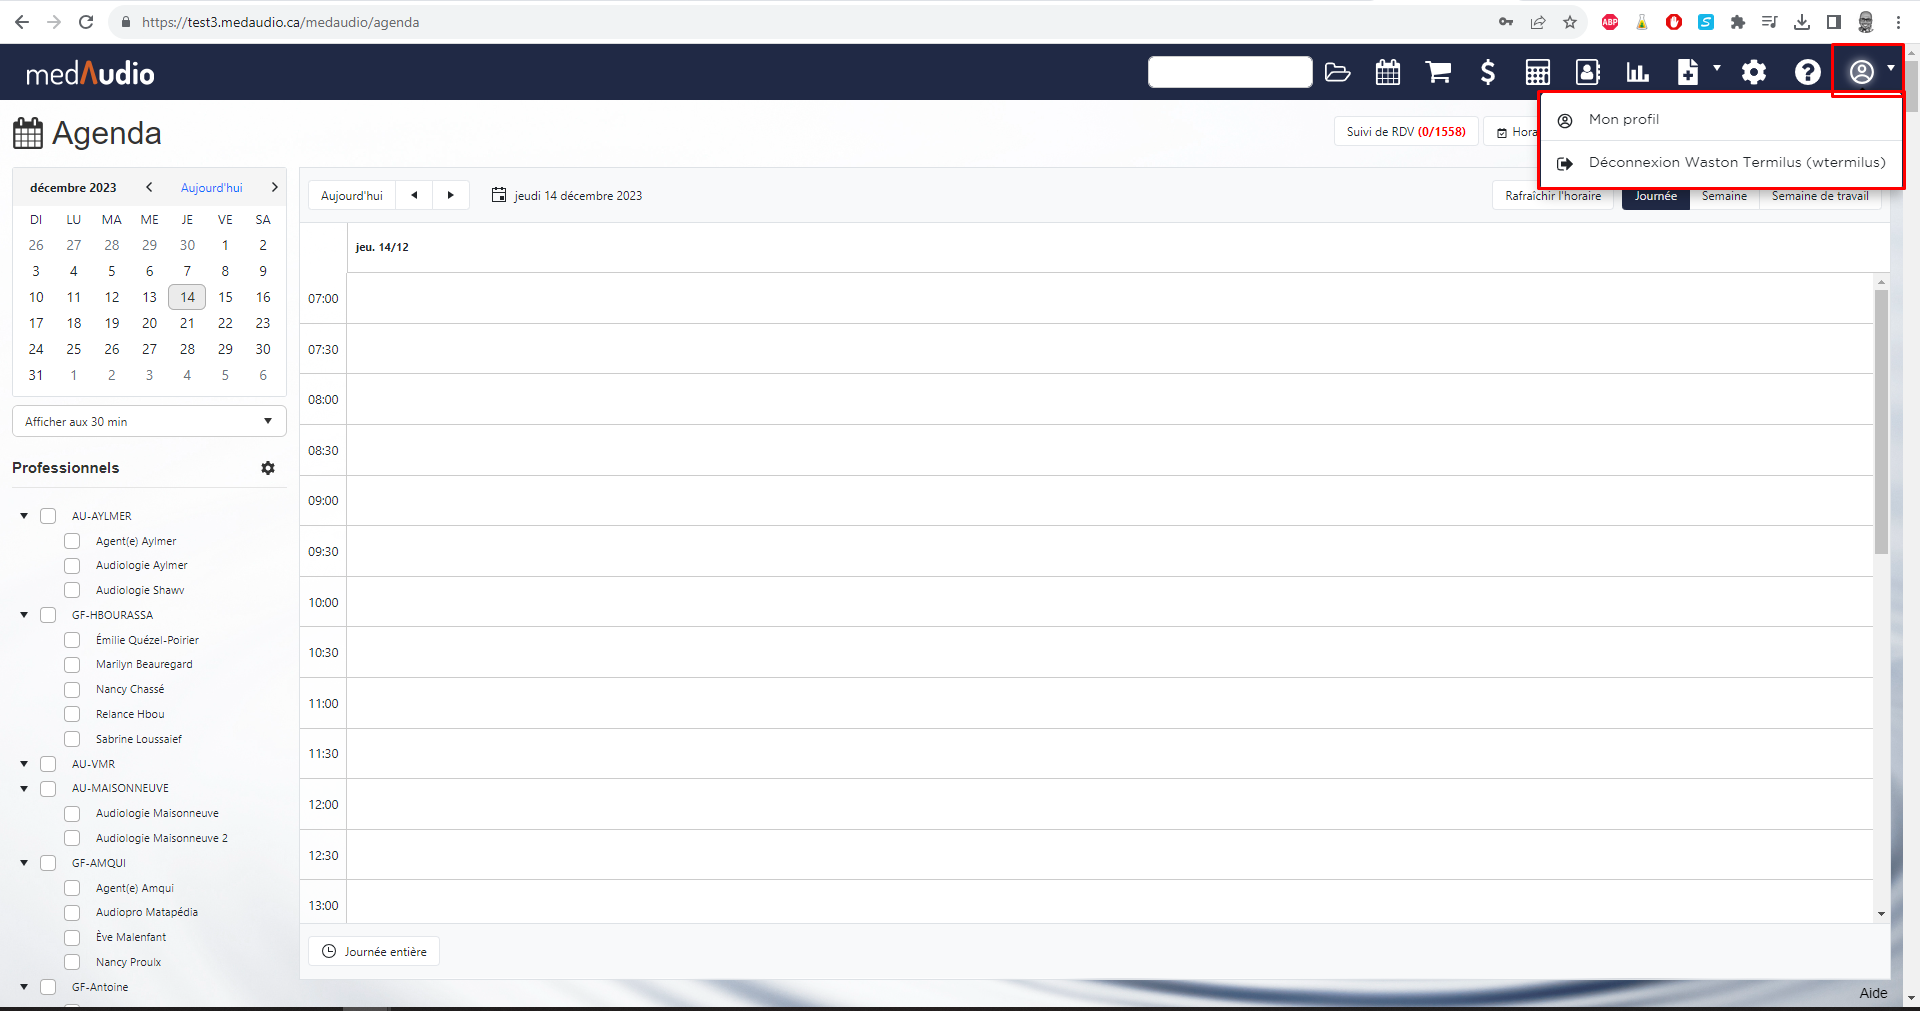Click the 'Journée entière' button
Viewport: 1920px width, 1011px height.
[374, 951]
